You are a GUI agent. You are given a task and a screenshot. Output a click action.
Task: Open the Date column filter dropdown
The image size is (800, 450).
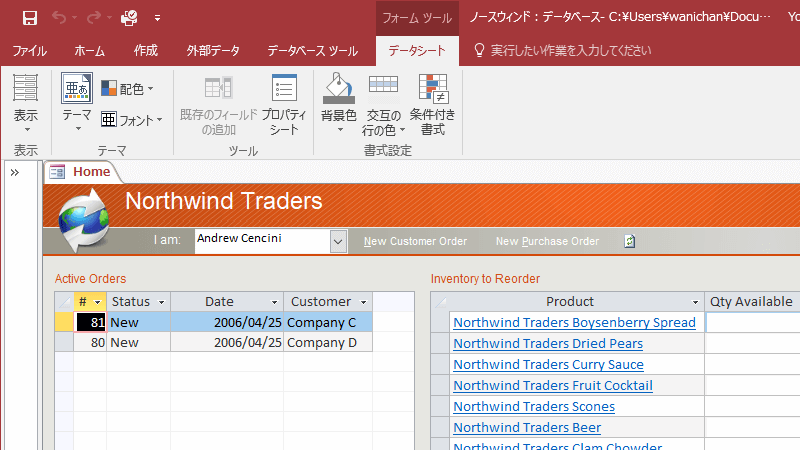[x=274, y=302]
